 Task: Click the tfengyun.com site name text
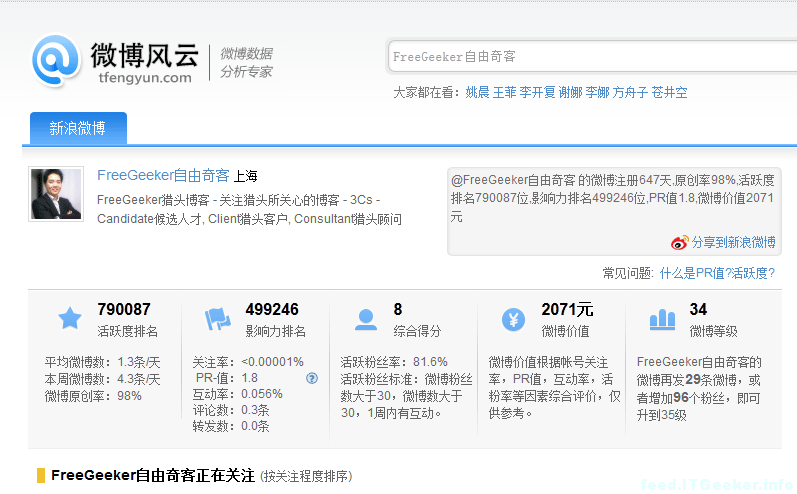145,78
